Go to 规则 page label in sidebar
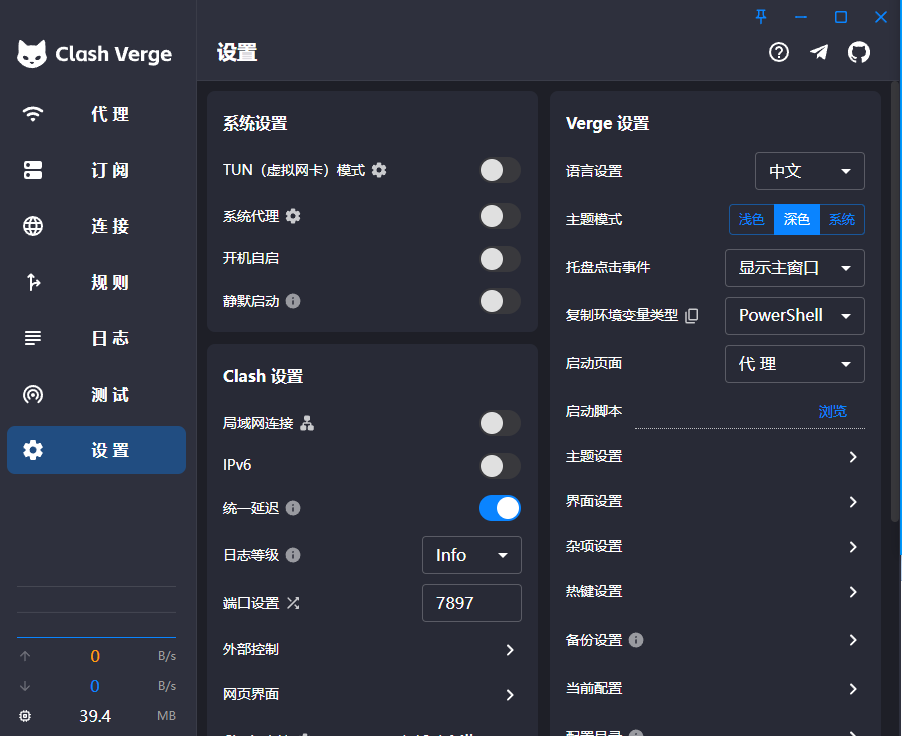This screenshot has width=902, height=736. [110, 283]
